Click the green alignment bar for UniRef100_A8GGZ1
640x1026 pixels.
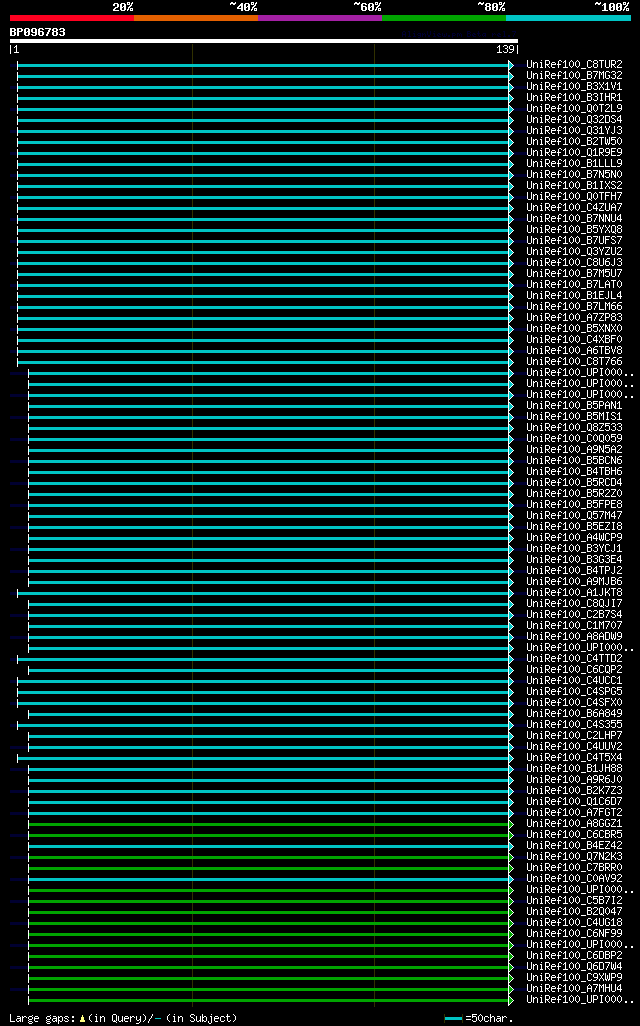(270, 824)
